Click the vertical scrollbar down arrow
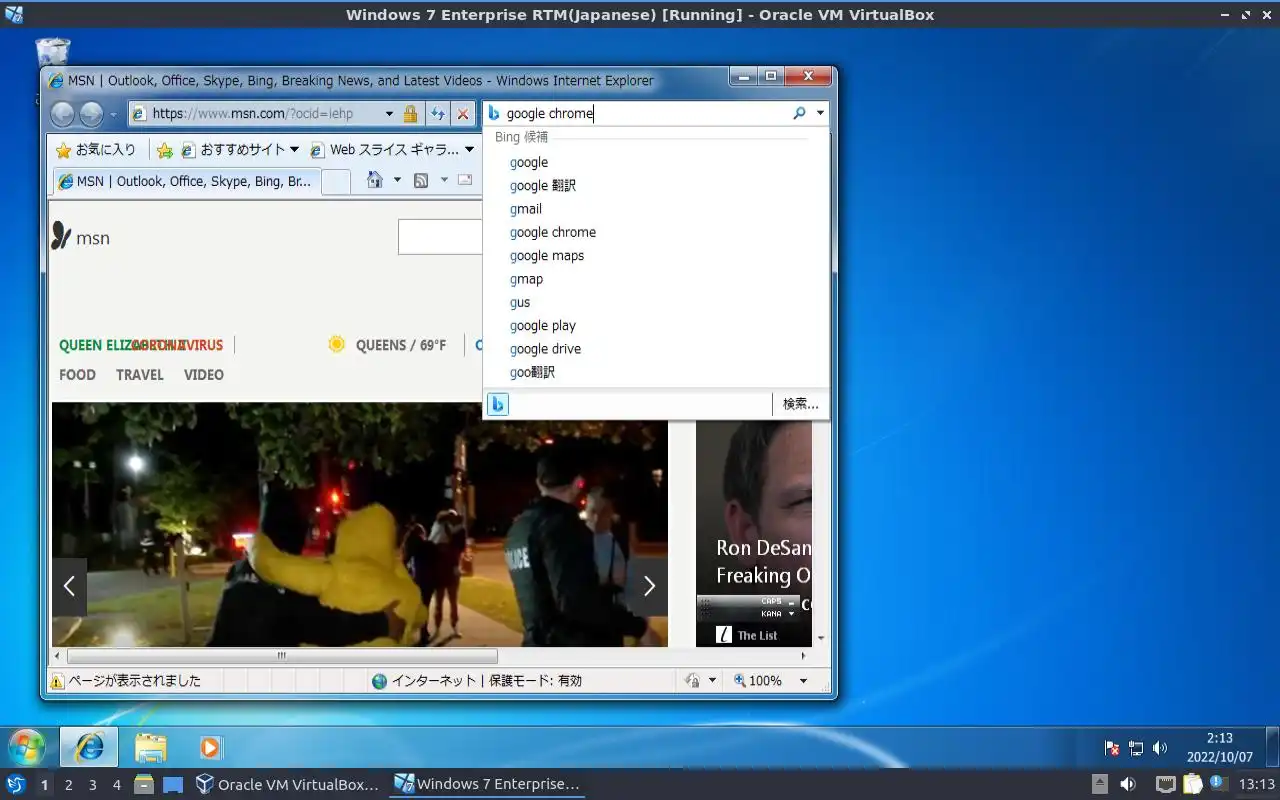The width and height of the screenshot is (1280, 800). click(x=821, y=638)
